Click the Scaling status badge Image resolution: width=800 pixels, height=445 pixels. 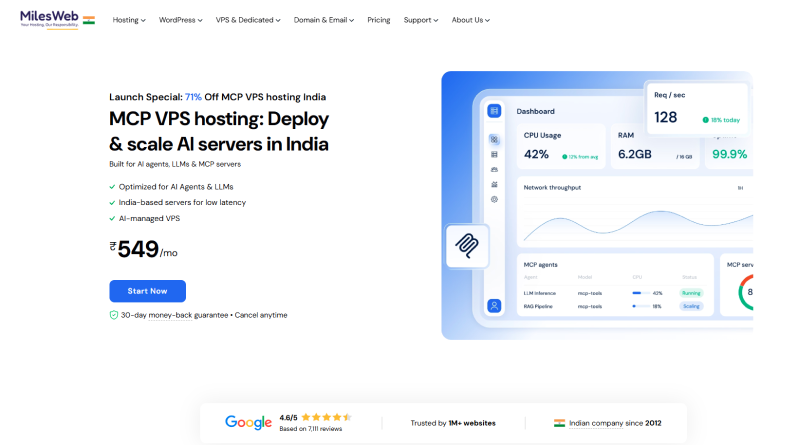691,306
